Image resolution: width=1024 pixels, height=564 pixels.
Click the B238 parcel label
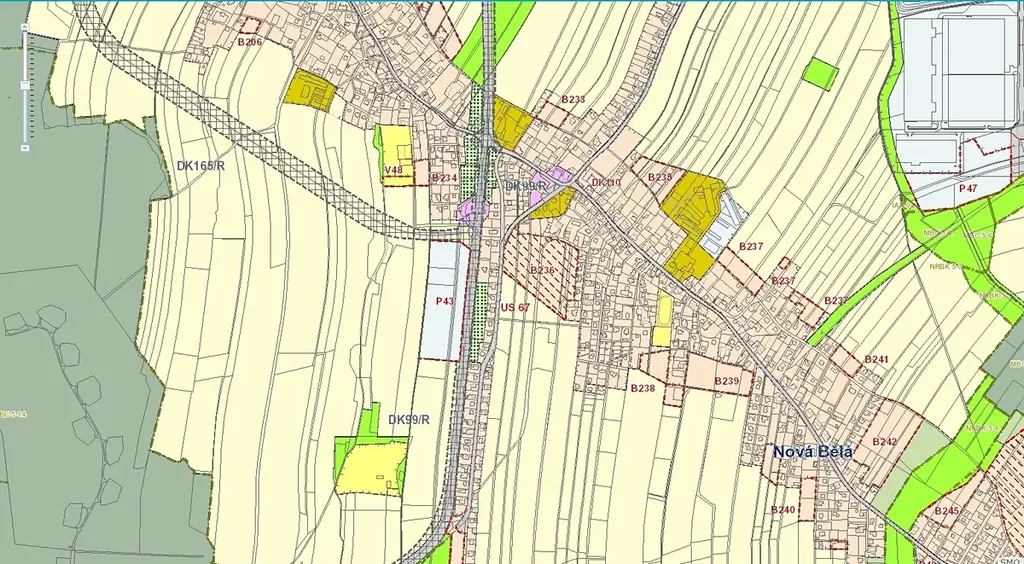[642, 388]
